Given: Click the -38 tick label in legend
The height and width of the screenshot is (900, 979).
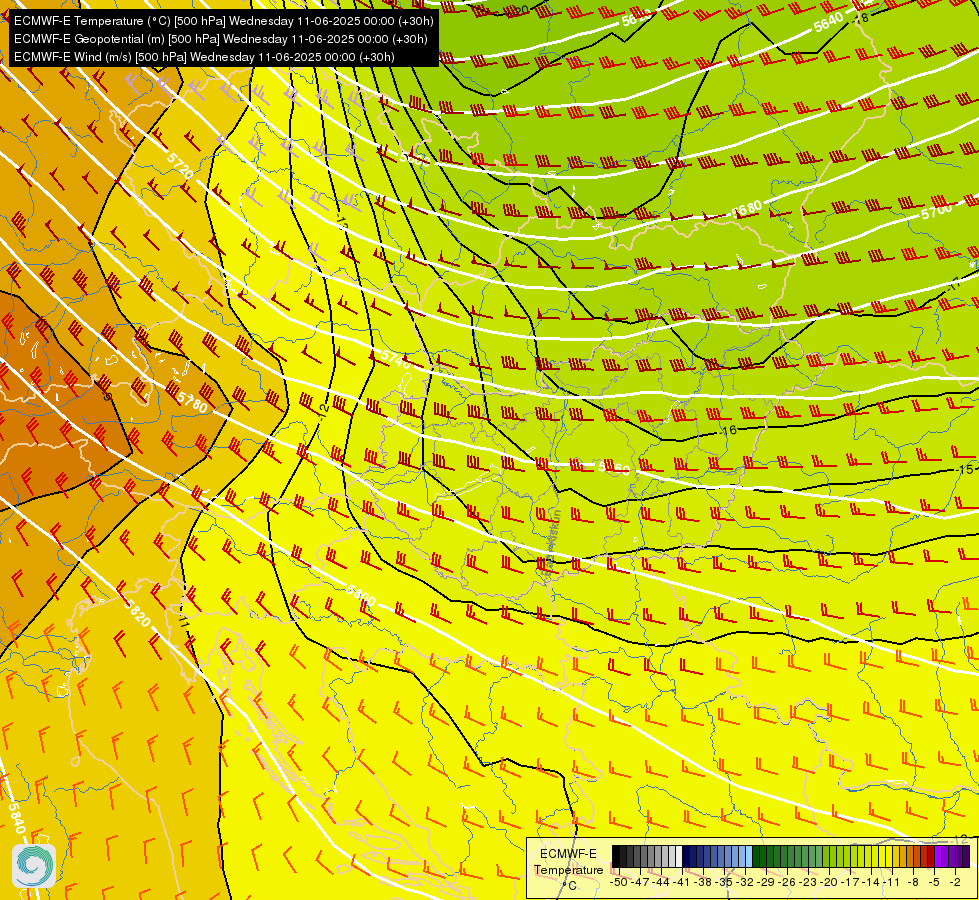Looking at the screenshot, I should [x=703, y=883].
